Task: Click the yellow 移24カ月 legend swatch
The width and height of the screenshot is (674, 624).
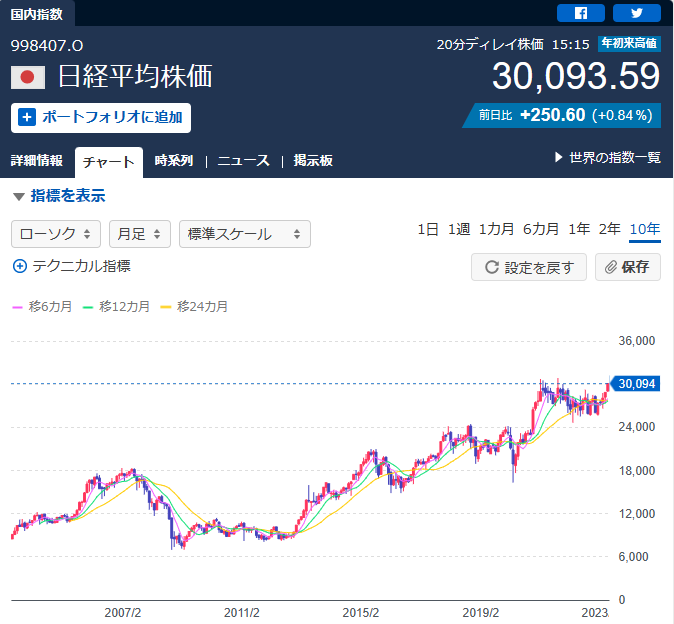Action: [165, 307]
